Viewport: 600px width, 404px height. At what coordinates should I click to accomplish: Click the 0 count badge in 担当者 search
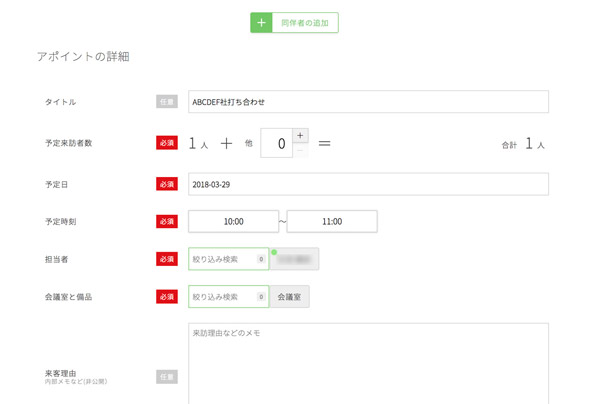pos(260,259)
